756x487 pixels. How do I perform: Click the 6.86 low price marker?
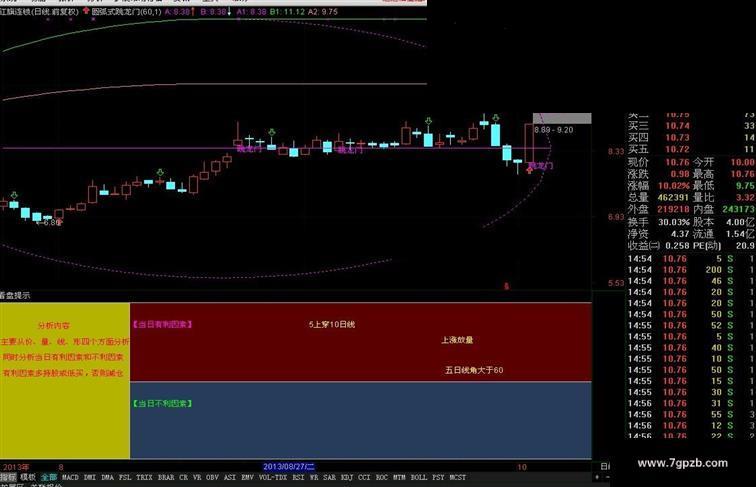pos(50,223)
